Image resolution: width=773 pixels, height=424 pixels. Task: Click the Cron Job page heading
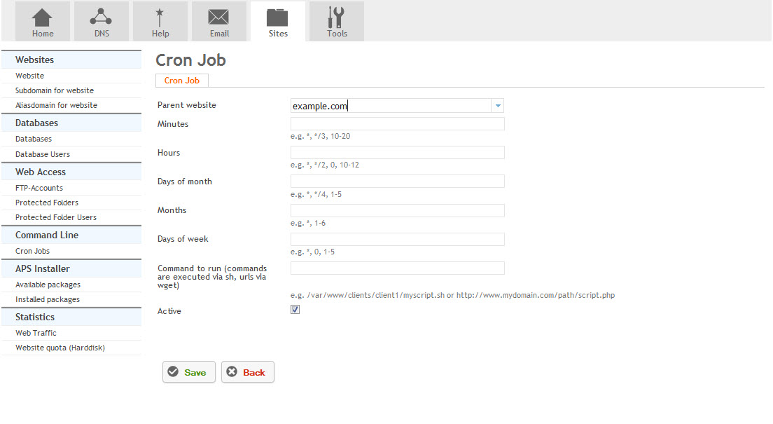click(191, 60)
